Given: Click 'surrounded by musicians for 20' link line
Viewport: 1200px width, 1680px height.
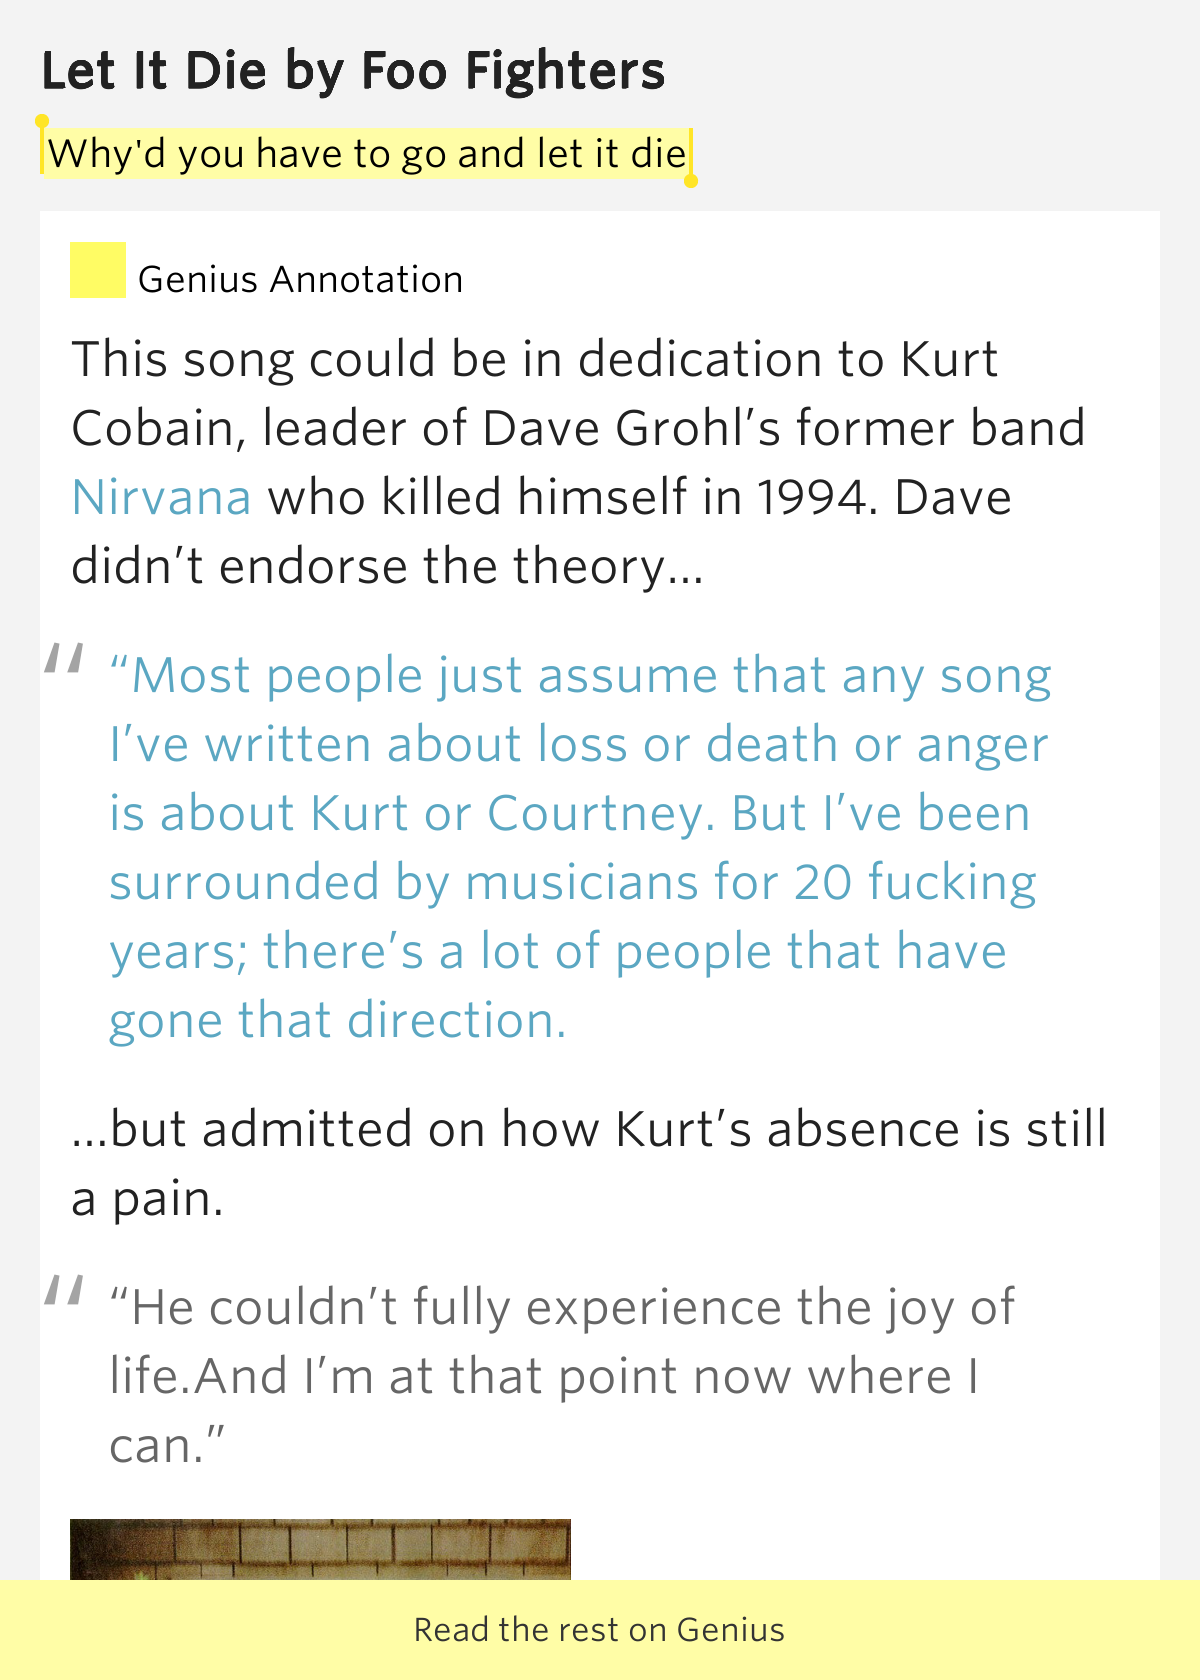Looking at the screenshot, I should (573, 883).
